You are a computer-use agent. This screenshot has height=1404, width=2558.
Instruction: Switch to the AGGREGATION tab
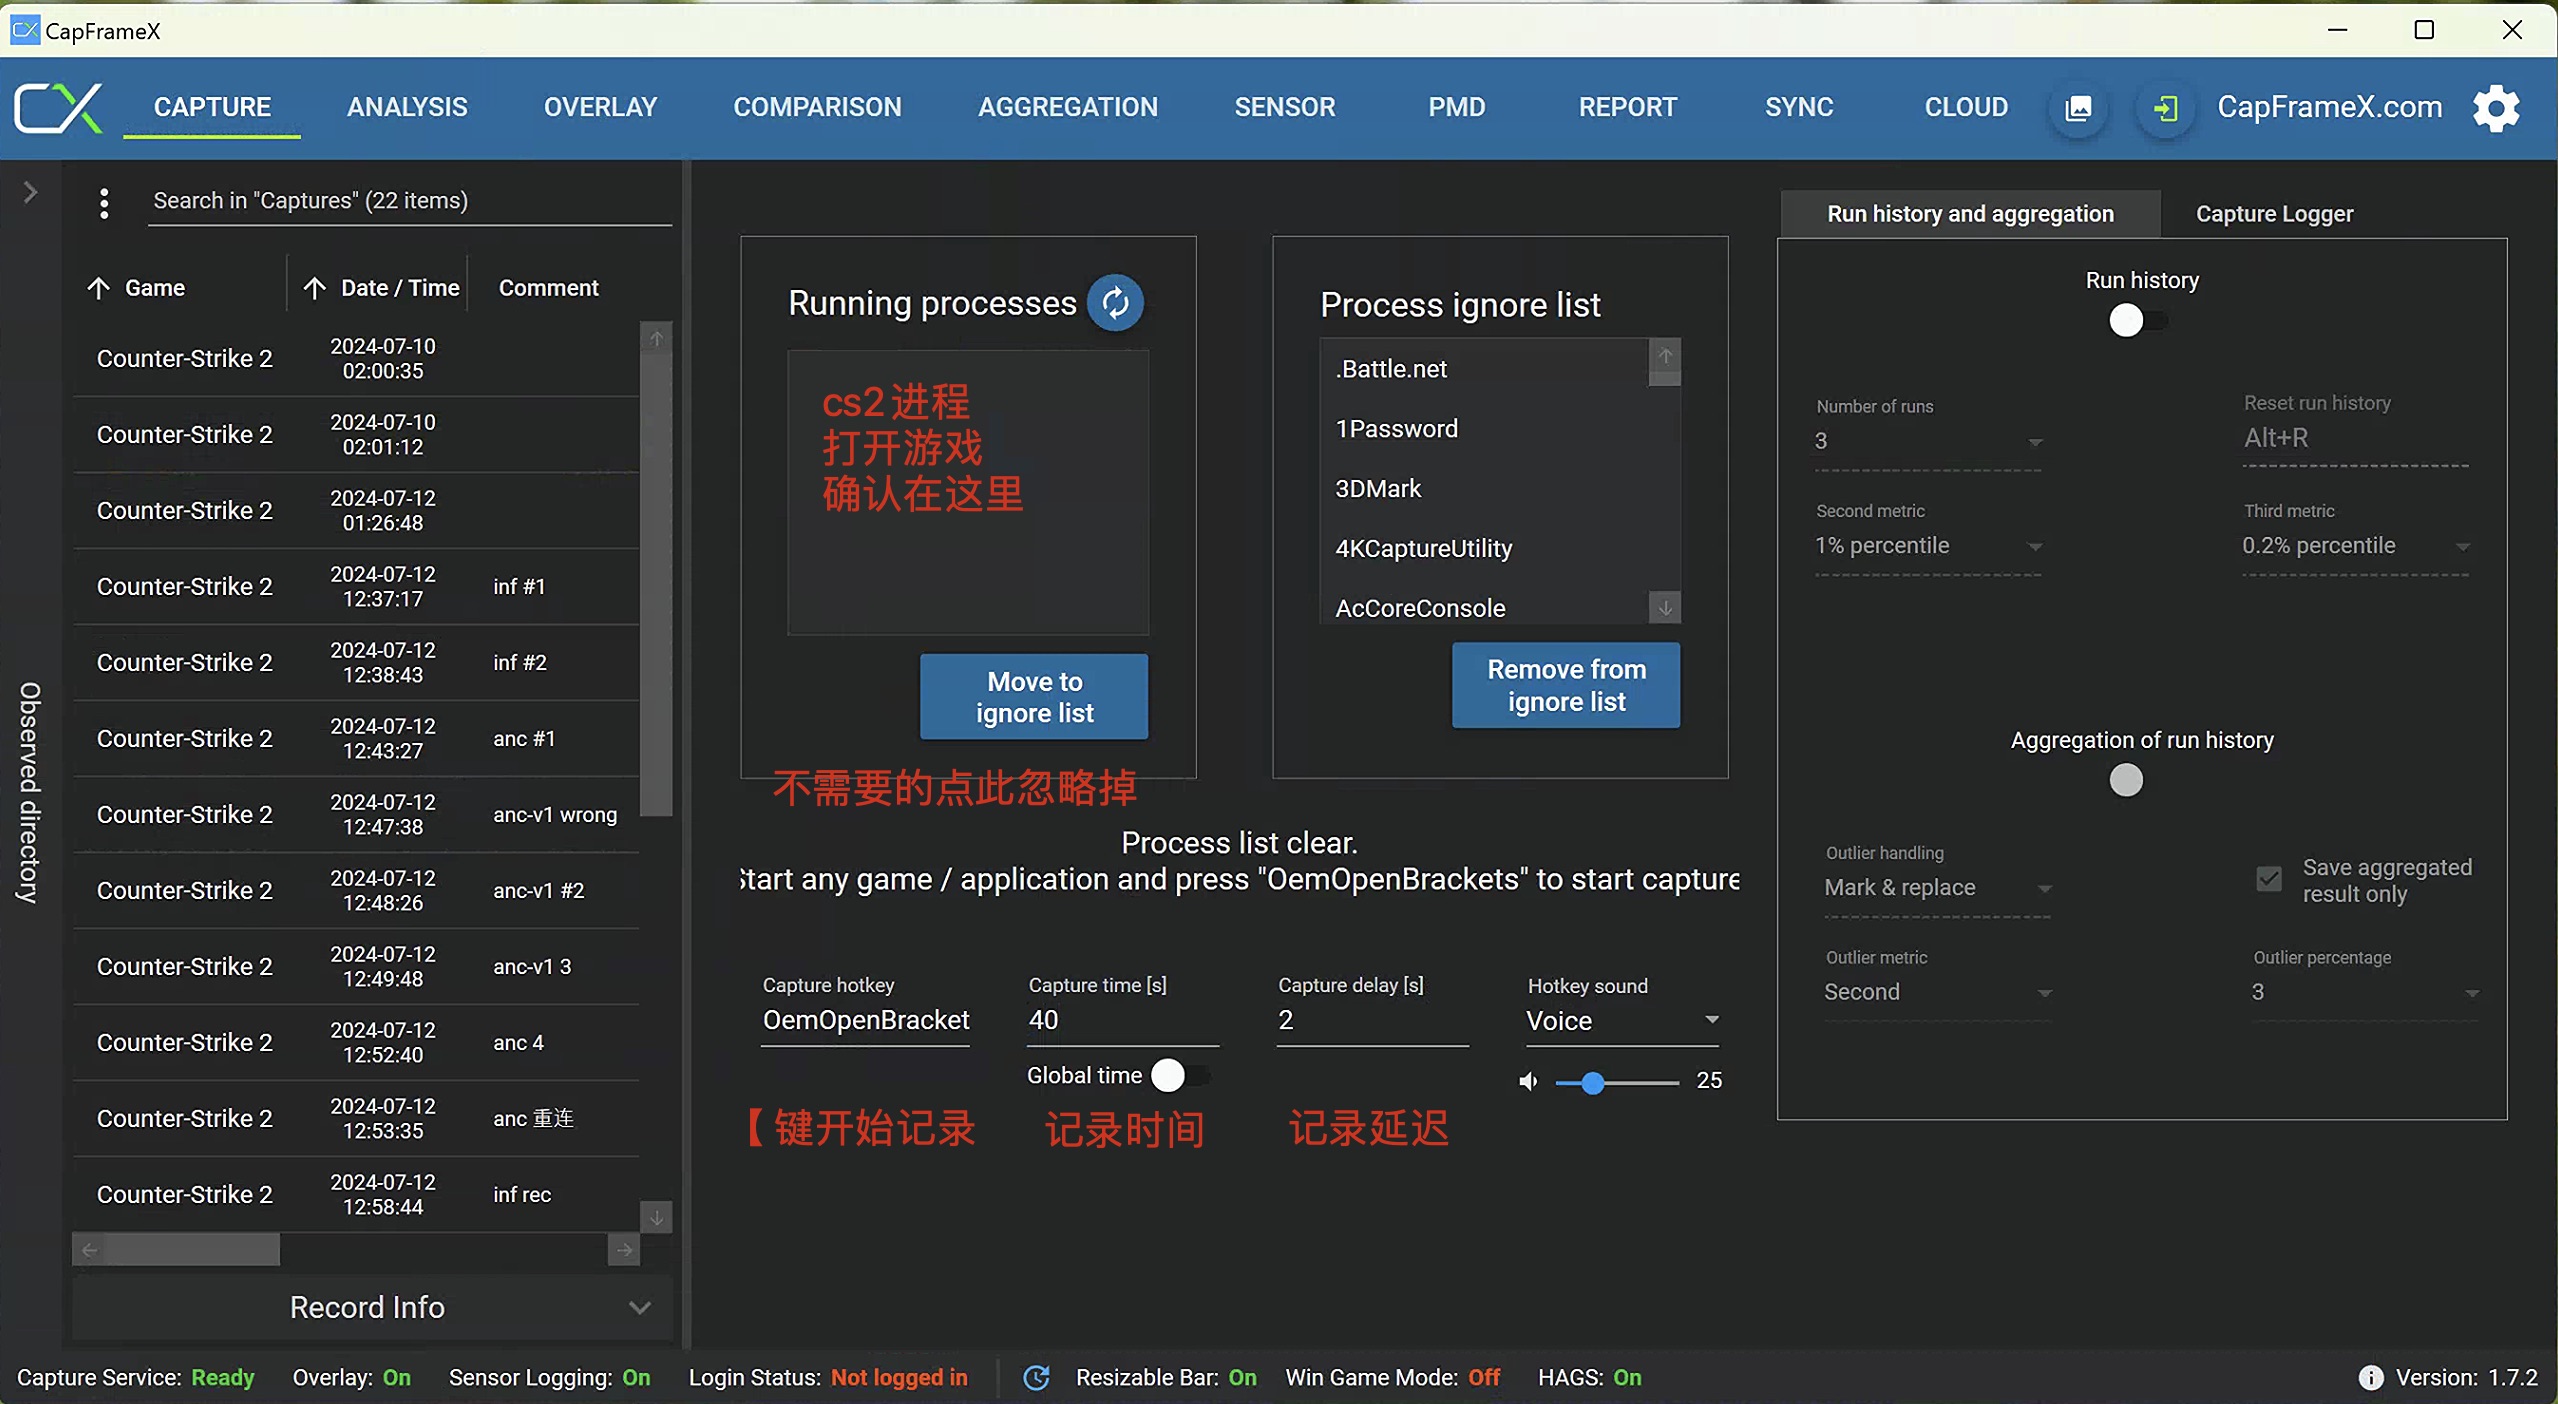(x=1067, y=107)
